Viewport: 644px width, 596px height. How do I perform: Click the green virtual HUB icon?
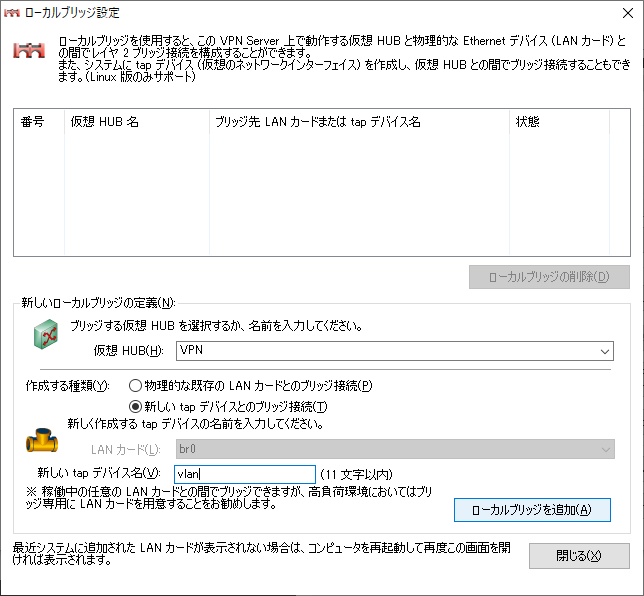click(x=46, y=334)
